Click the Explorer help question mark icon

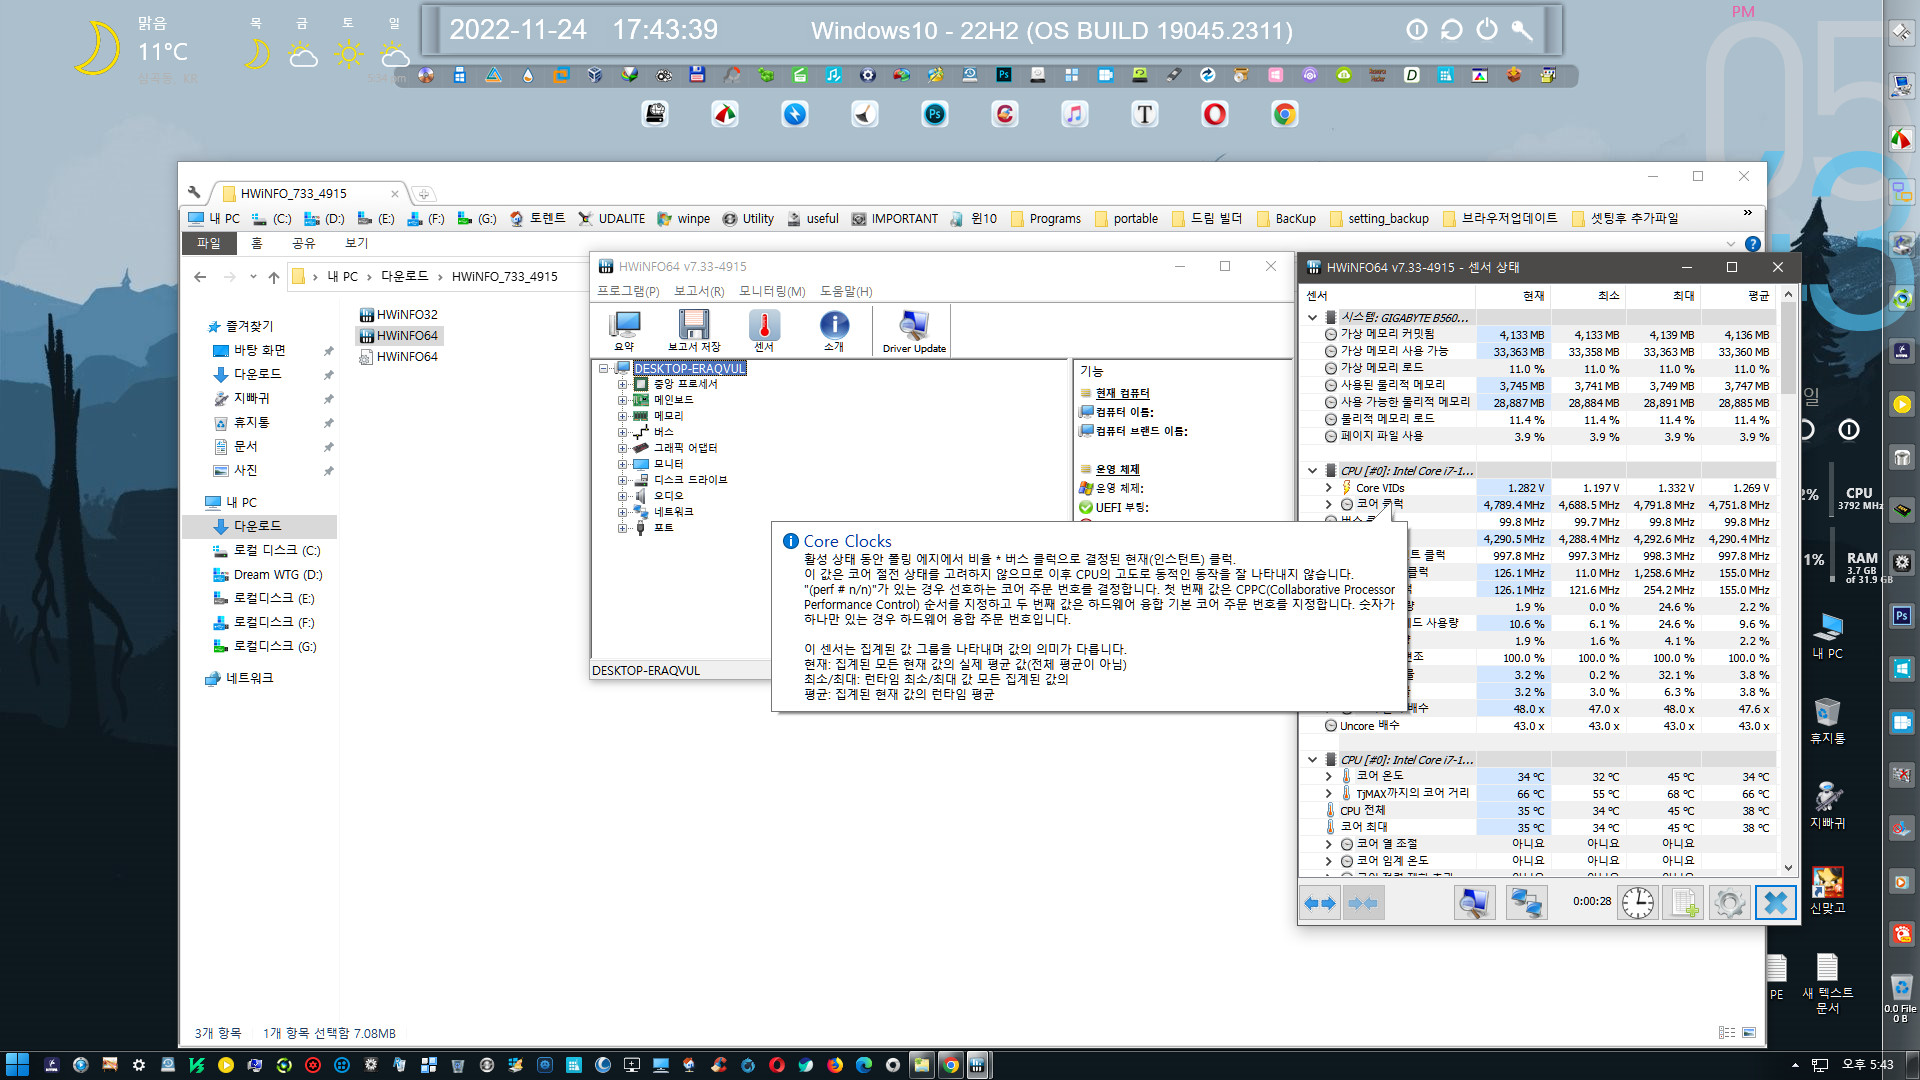click(1752, 243)
